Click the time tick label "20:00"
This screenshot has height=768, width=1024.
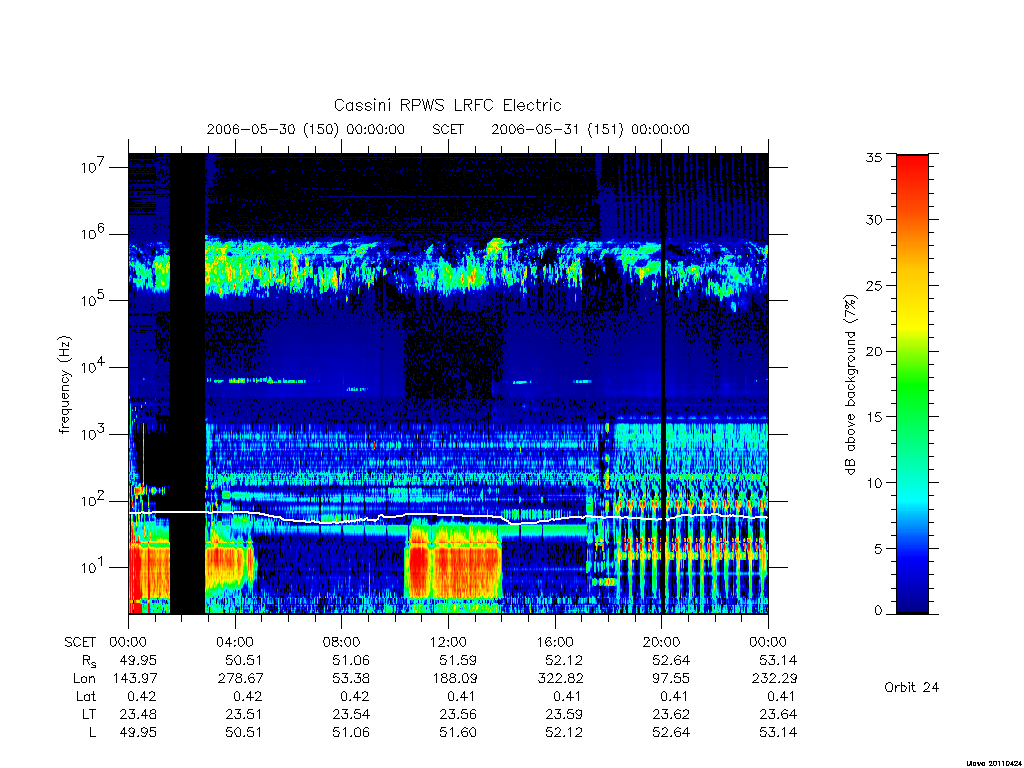662,642
